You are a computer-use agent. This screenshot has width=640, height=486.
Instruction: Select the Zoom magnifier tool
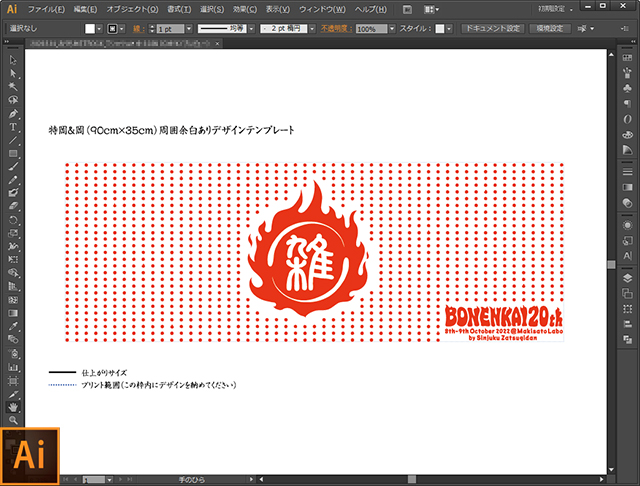(13, 420)
